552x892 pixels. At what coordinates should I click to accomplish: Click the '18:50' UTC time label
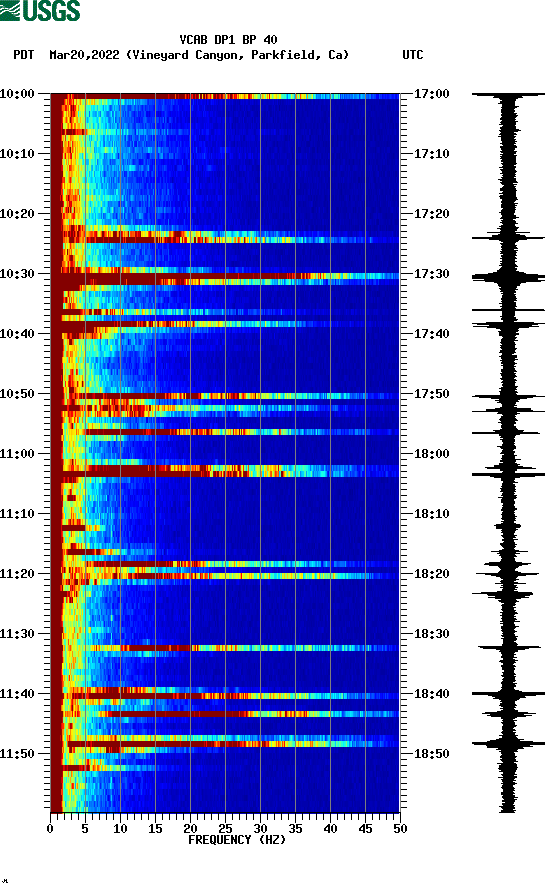(431, 754)
